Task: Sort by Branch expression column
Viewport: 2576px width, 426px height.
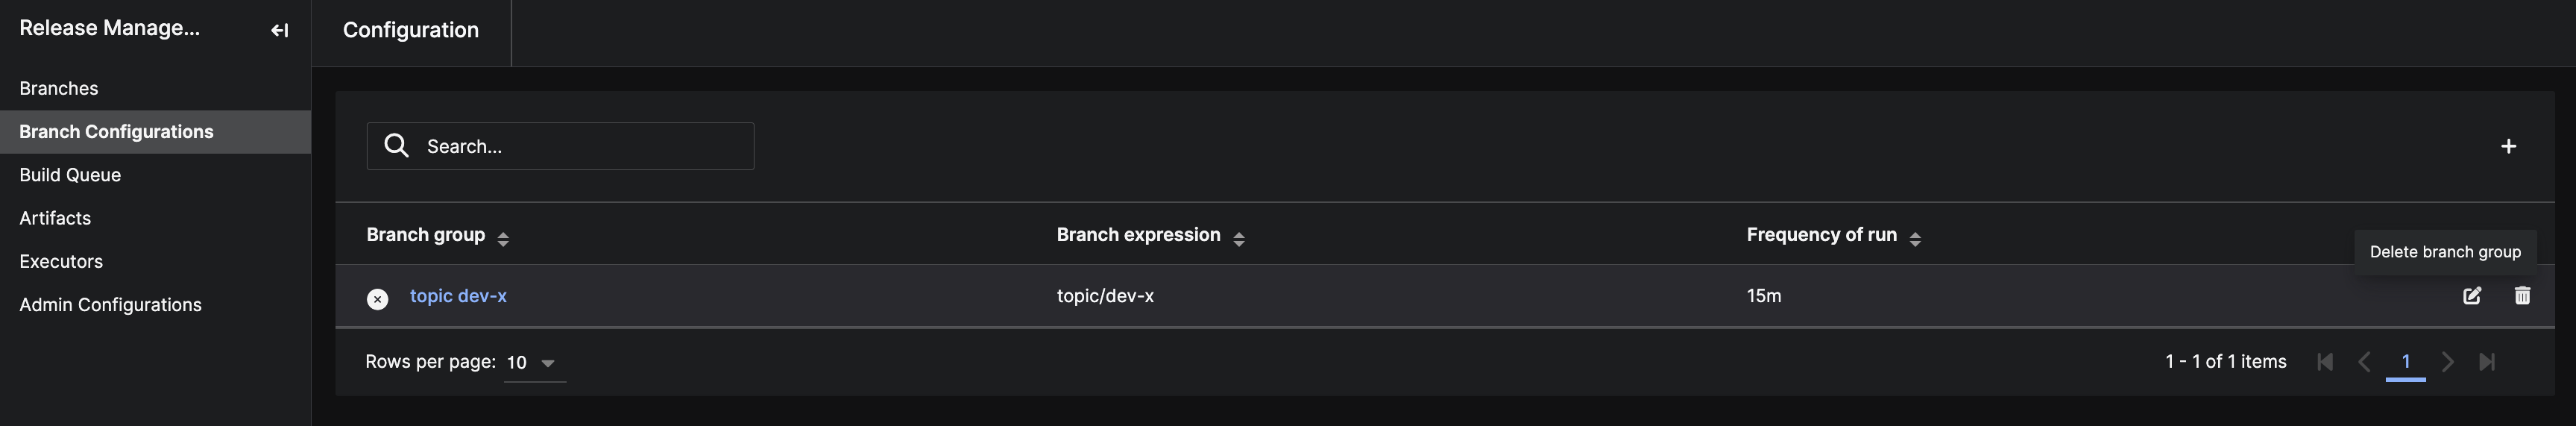Action: [1238, 237]
